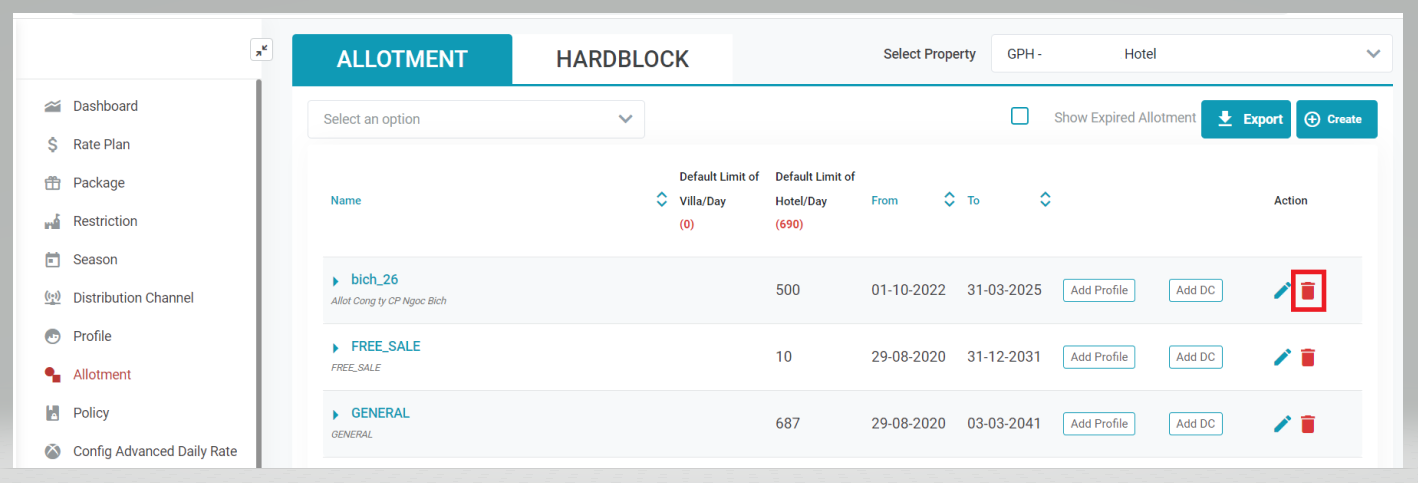Enable the Show Expired Allotment checkbox

click(1020, 116)
